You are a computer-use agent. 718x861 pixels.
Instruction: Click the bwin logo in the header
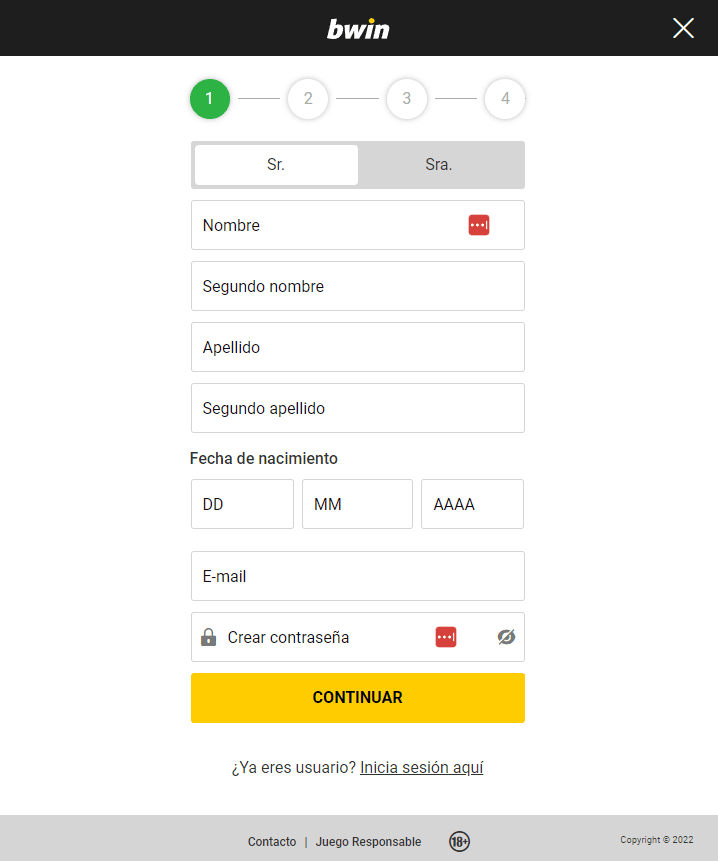[x=357, y=27]
